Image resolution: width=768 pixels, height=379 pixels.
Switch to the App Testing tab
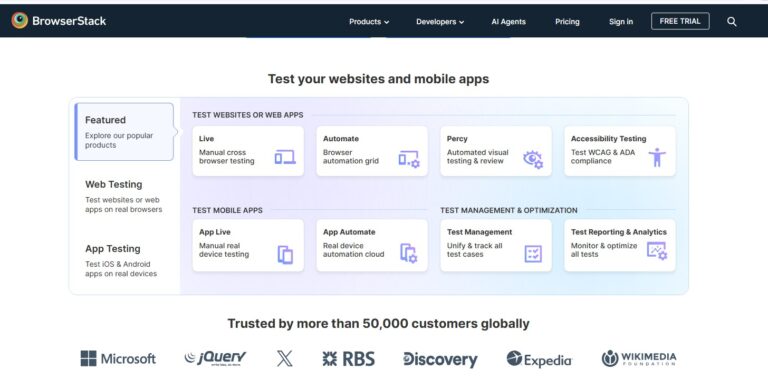(124, 261)
